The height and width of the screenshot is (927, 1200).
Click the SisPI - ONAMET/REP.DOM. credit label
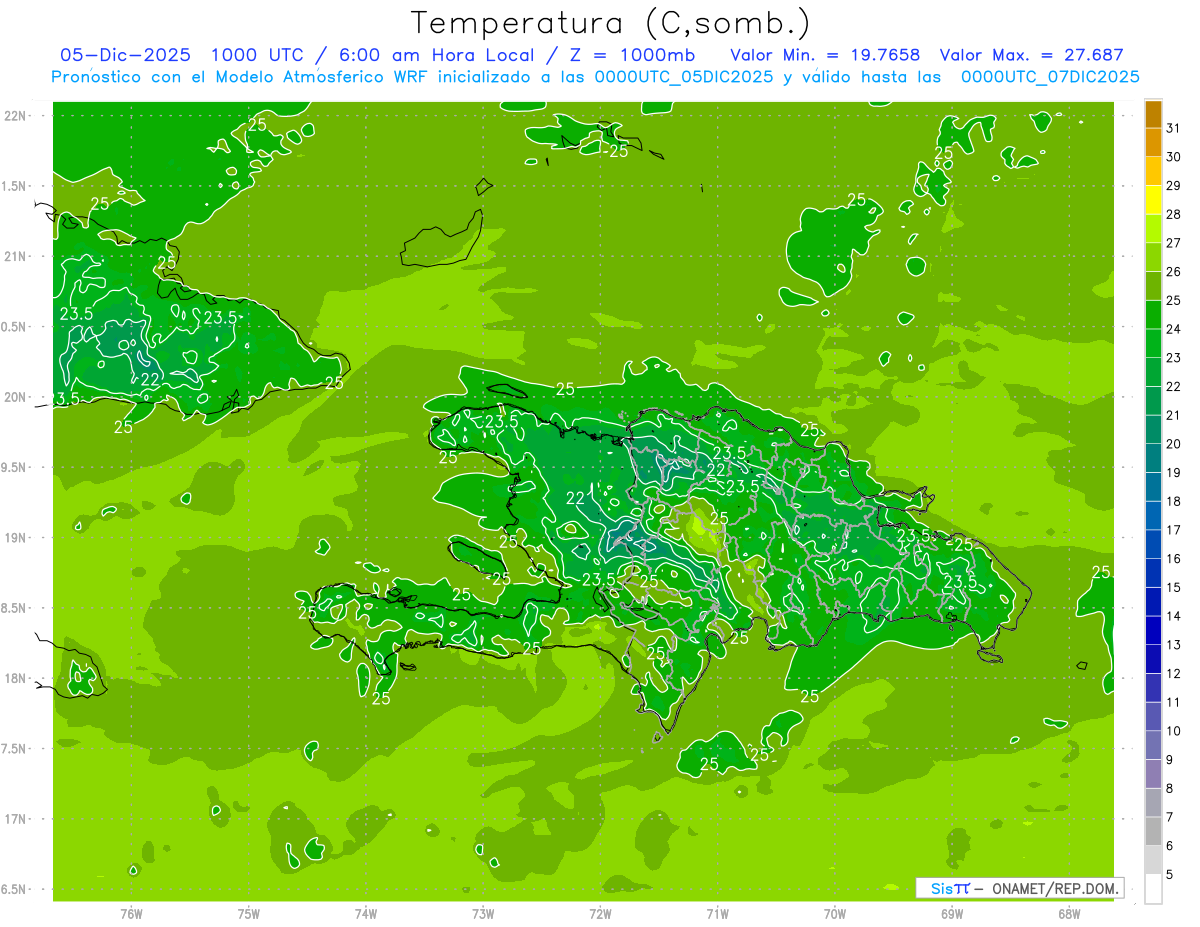pos(1023,888)
